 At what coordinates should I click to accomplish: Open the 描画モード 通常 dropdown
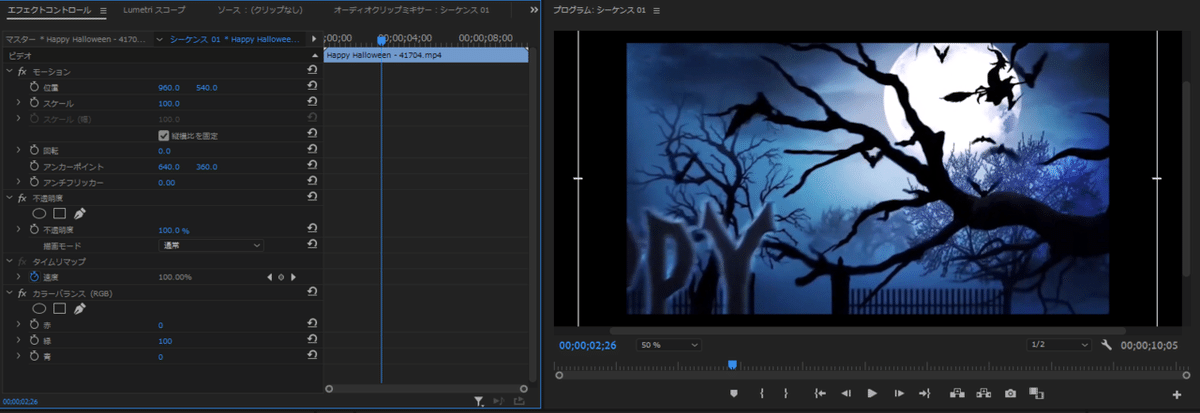(211, 245)
